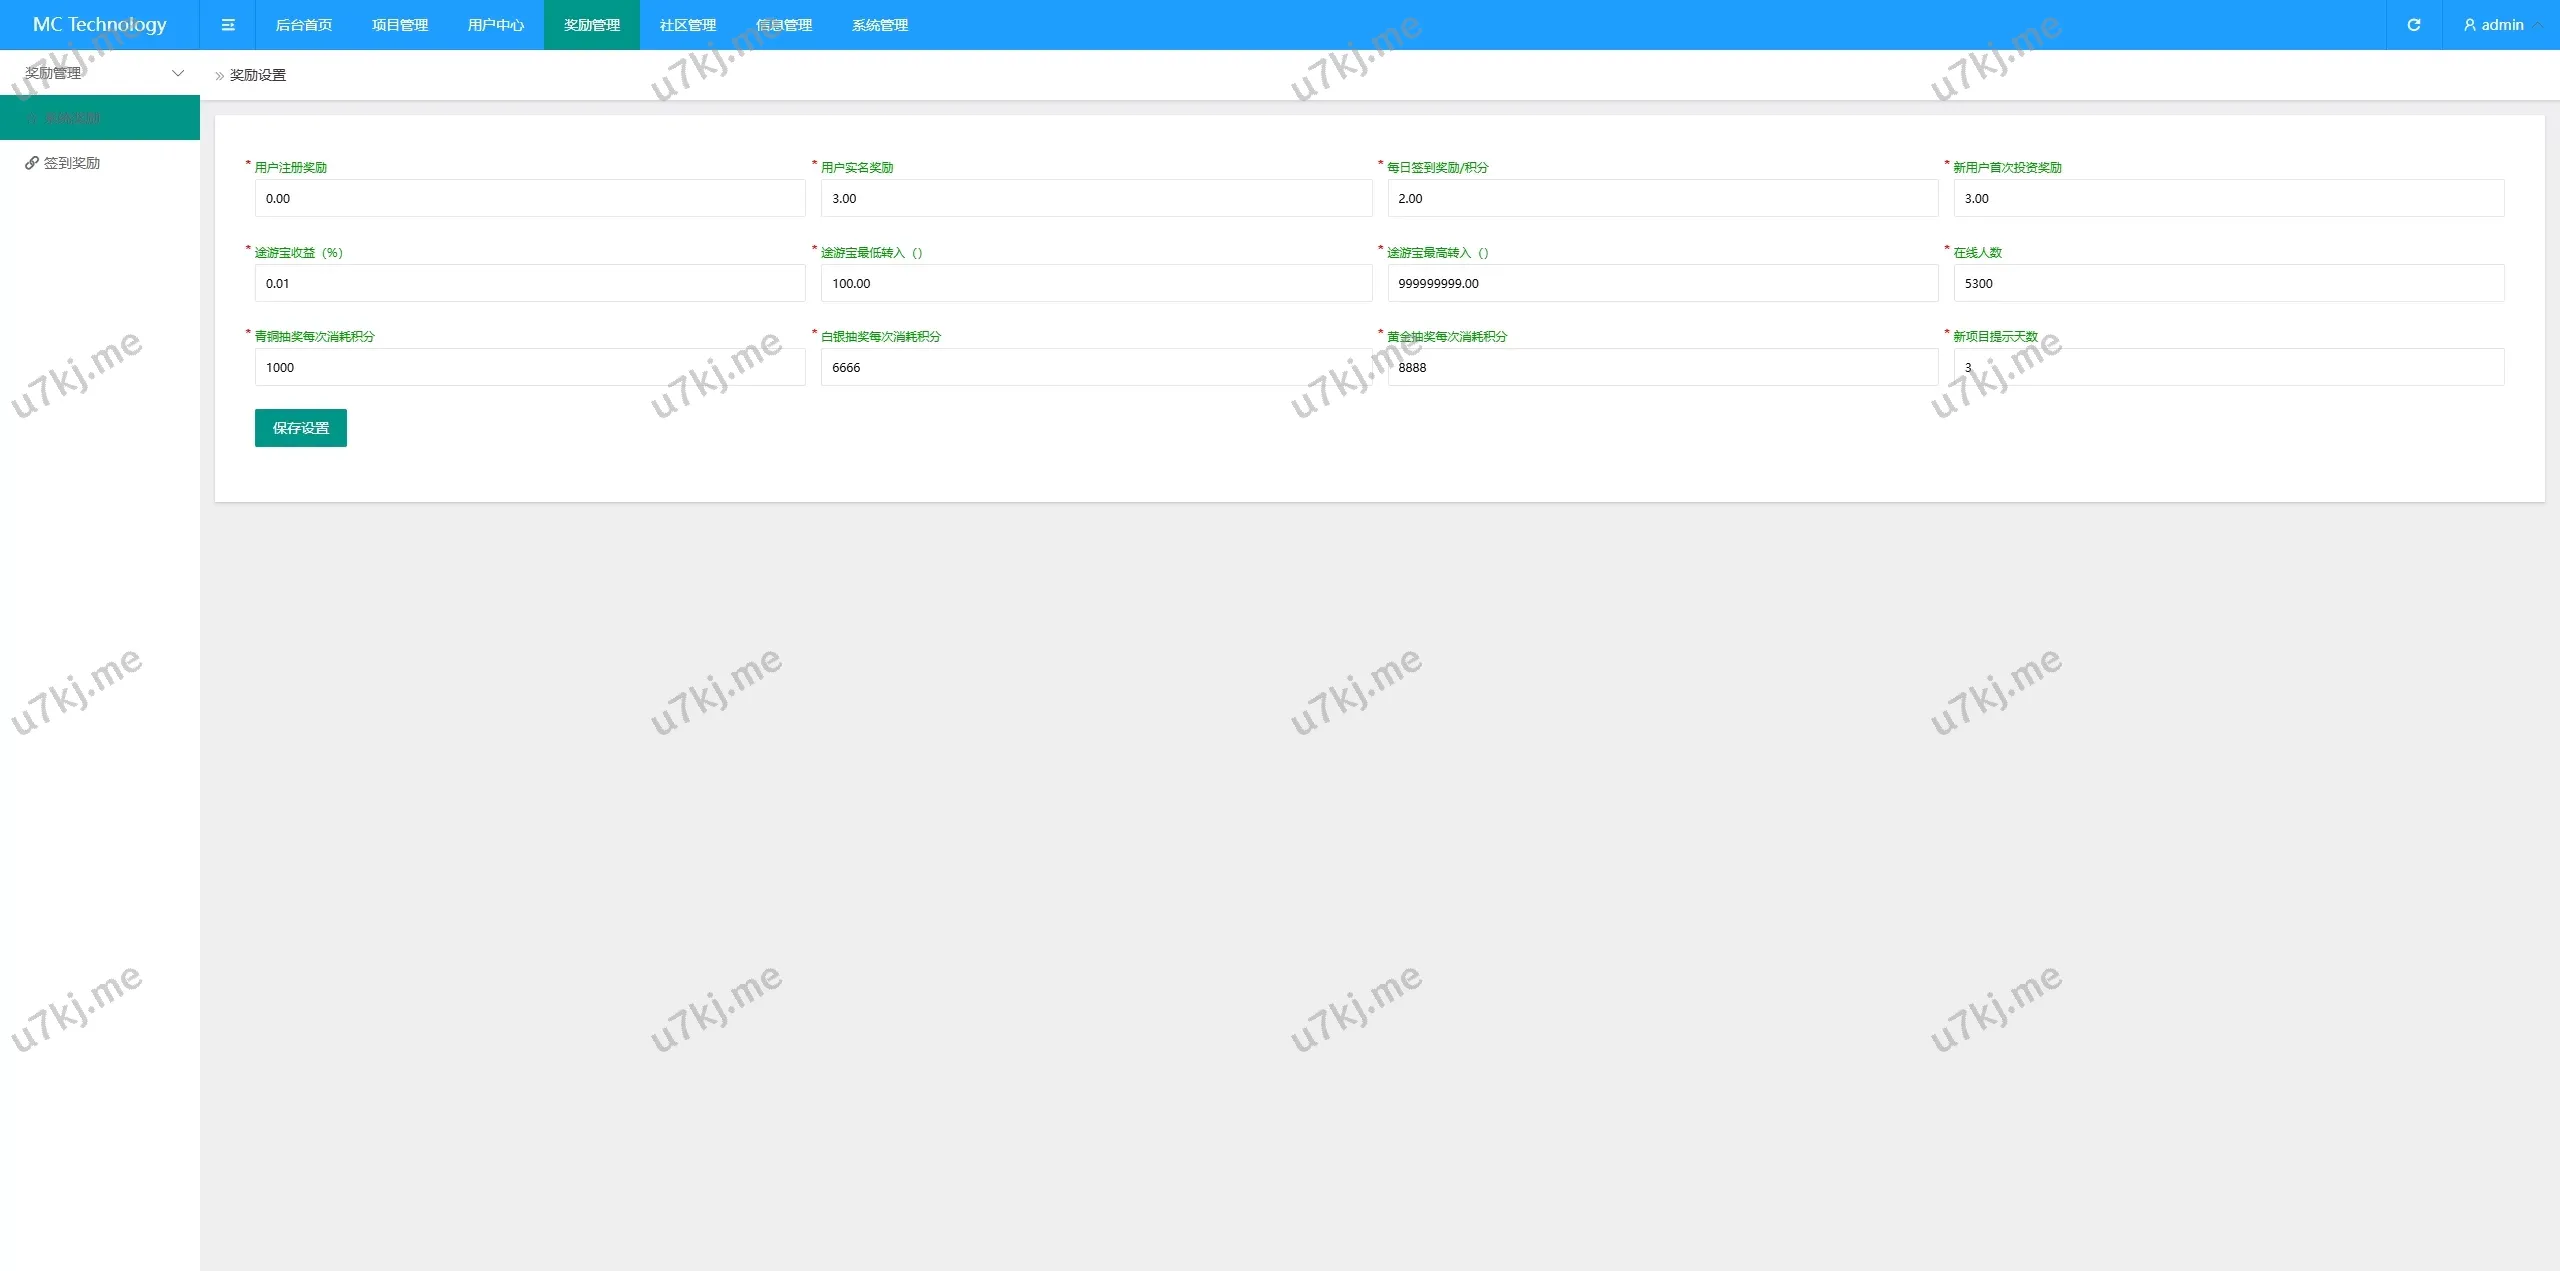Click the 在线人数 input showing 5300

(x=2228, y=284)
